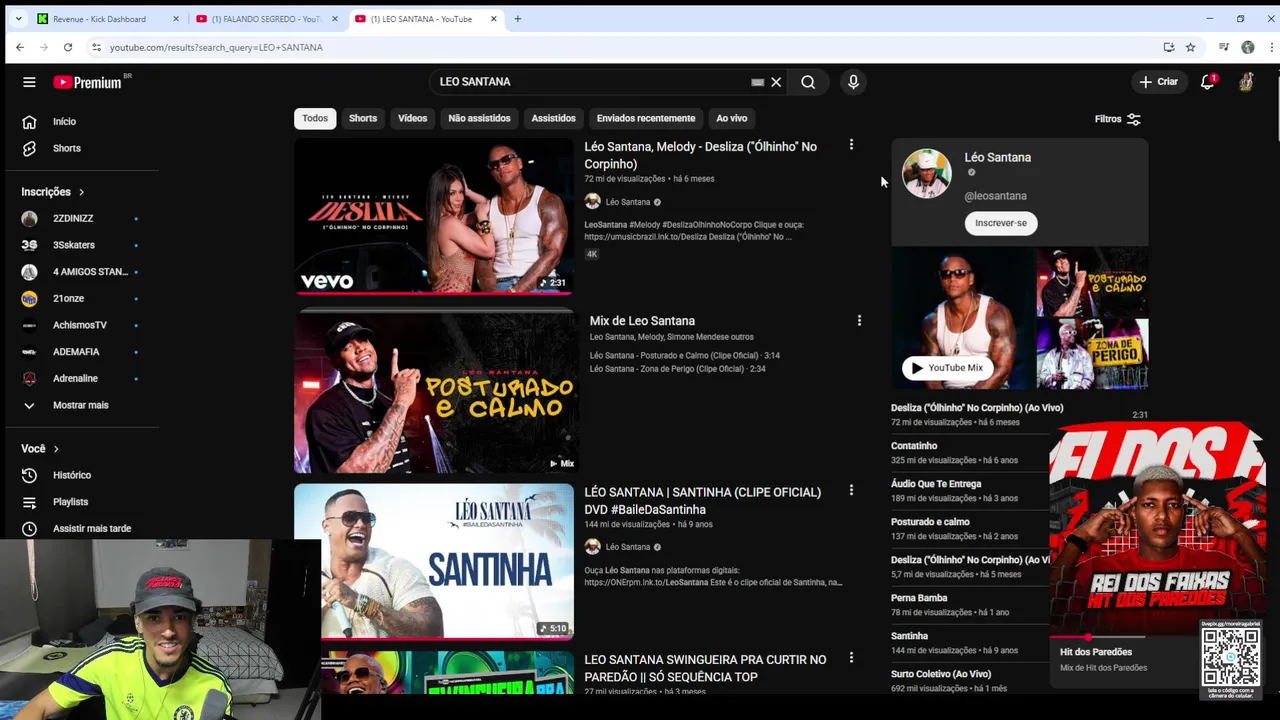Open the Mix de Leo Santana title
Screen dimensions: 1280x720
642,321
